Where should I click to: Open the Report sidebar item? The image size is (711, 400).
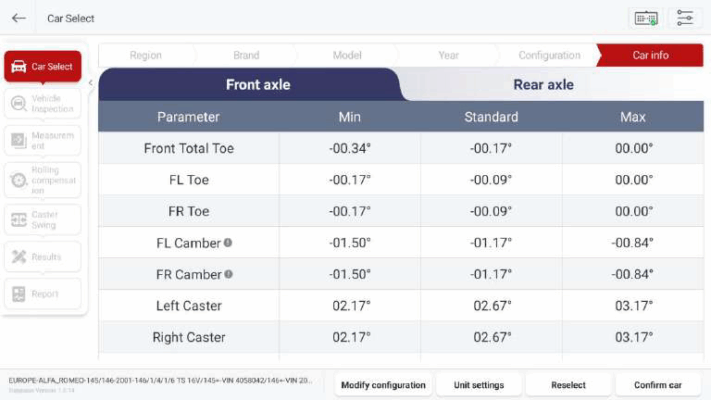[43, 294]
